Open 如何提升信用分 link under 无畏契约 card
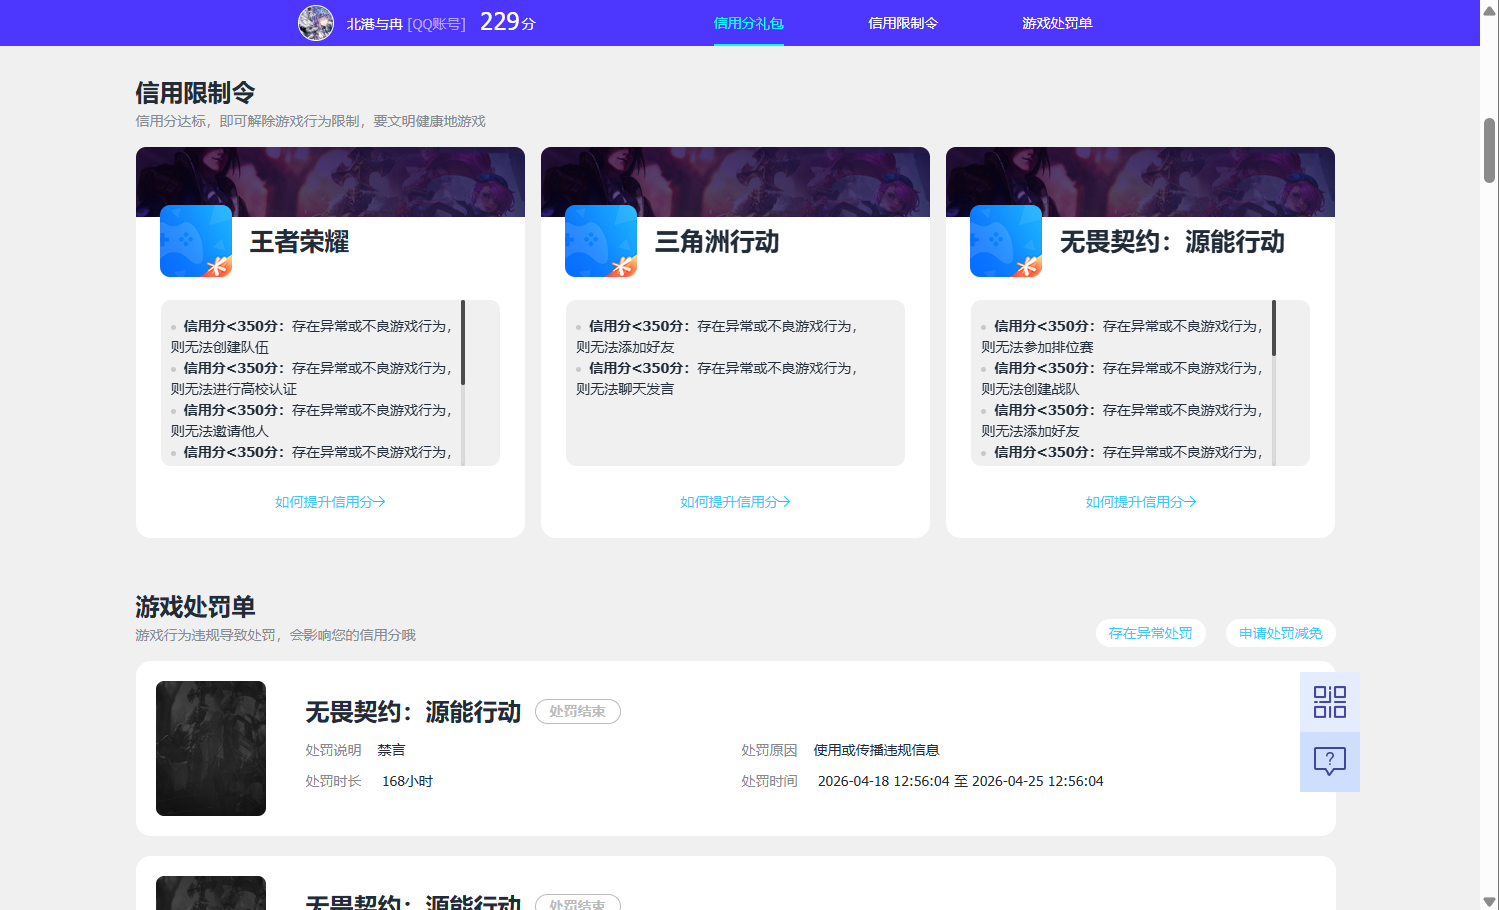The image size is (1499, 910). click(x=1141, y=502)
